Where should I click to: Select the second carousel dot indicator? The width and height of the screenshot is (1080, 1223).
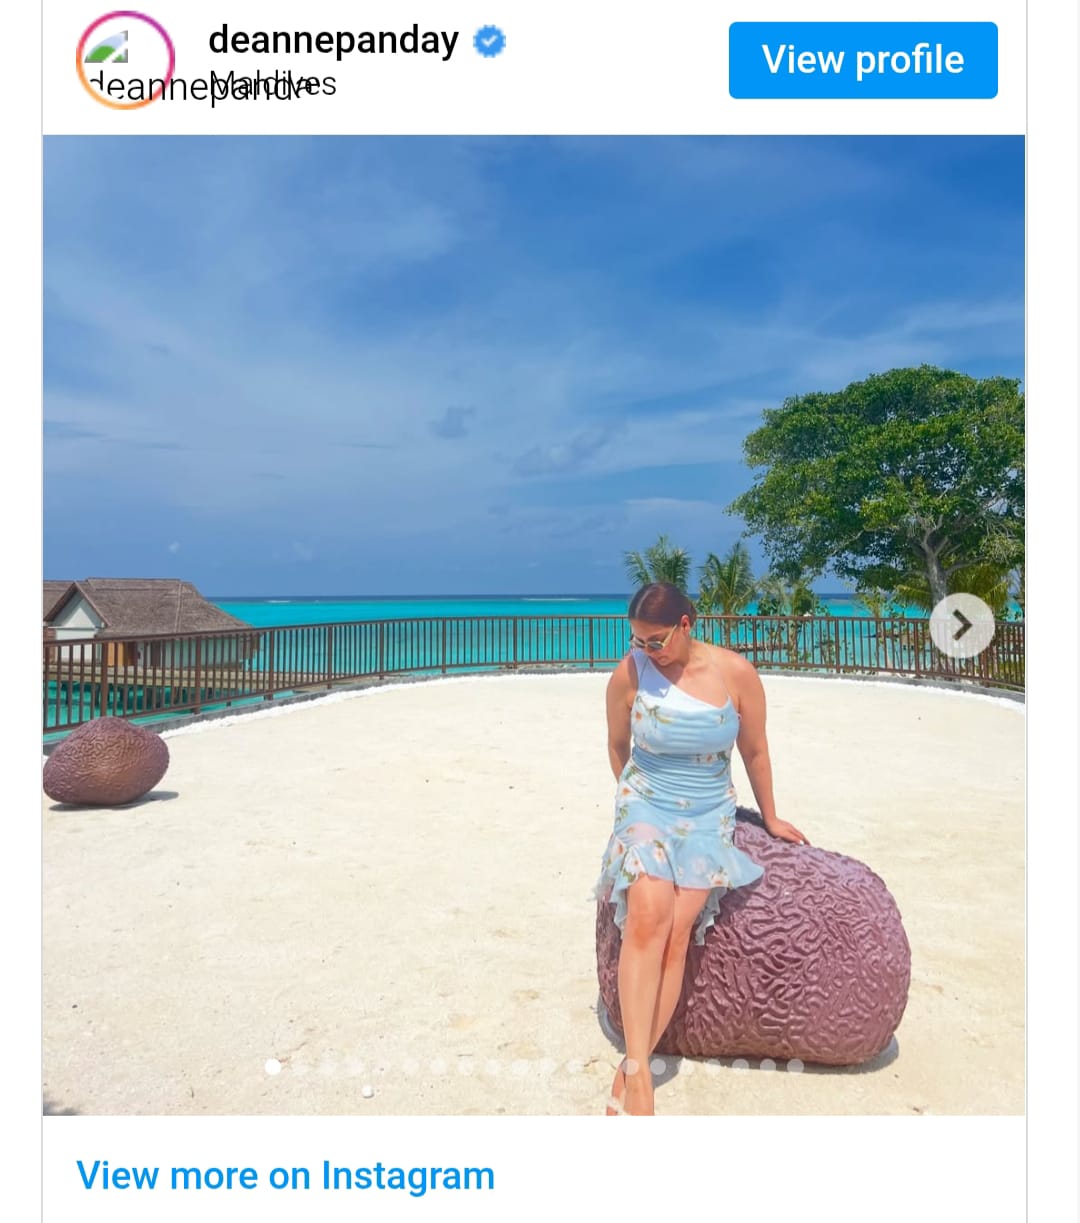click(300, 1067)
